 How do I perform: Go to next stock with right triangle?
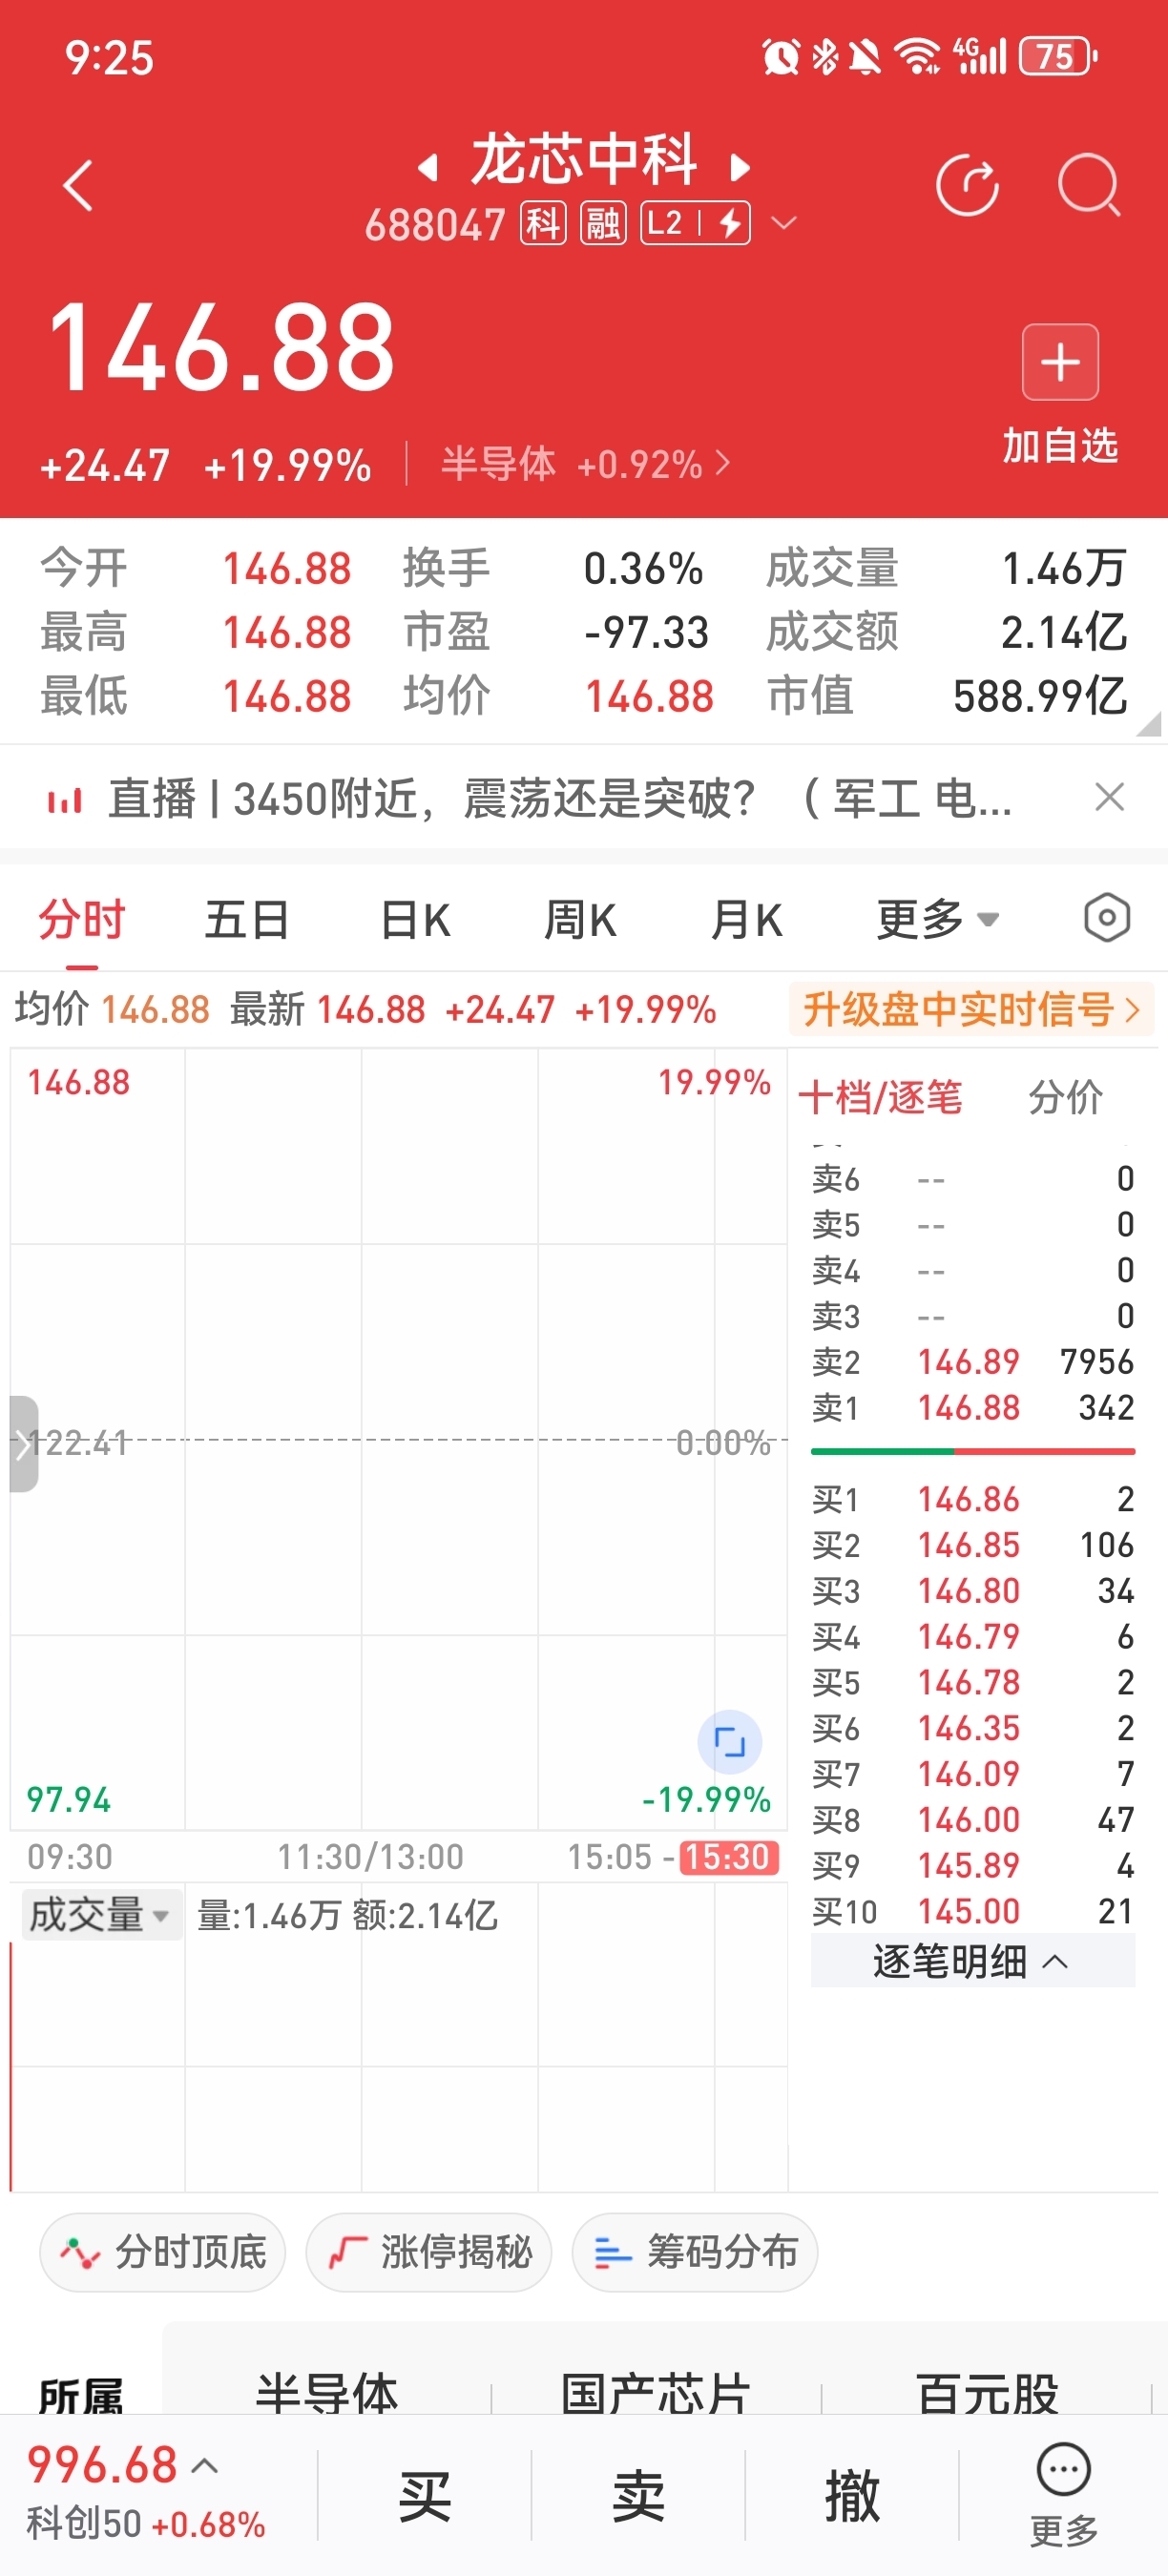(x=740, y=167)
